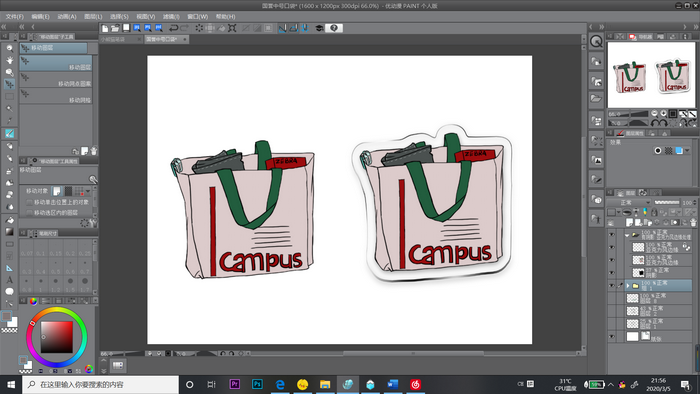Open Layer menu (图层)
The width and height of the screenshot is (700, 394).
click(x=93, y=17)
